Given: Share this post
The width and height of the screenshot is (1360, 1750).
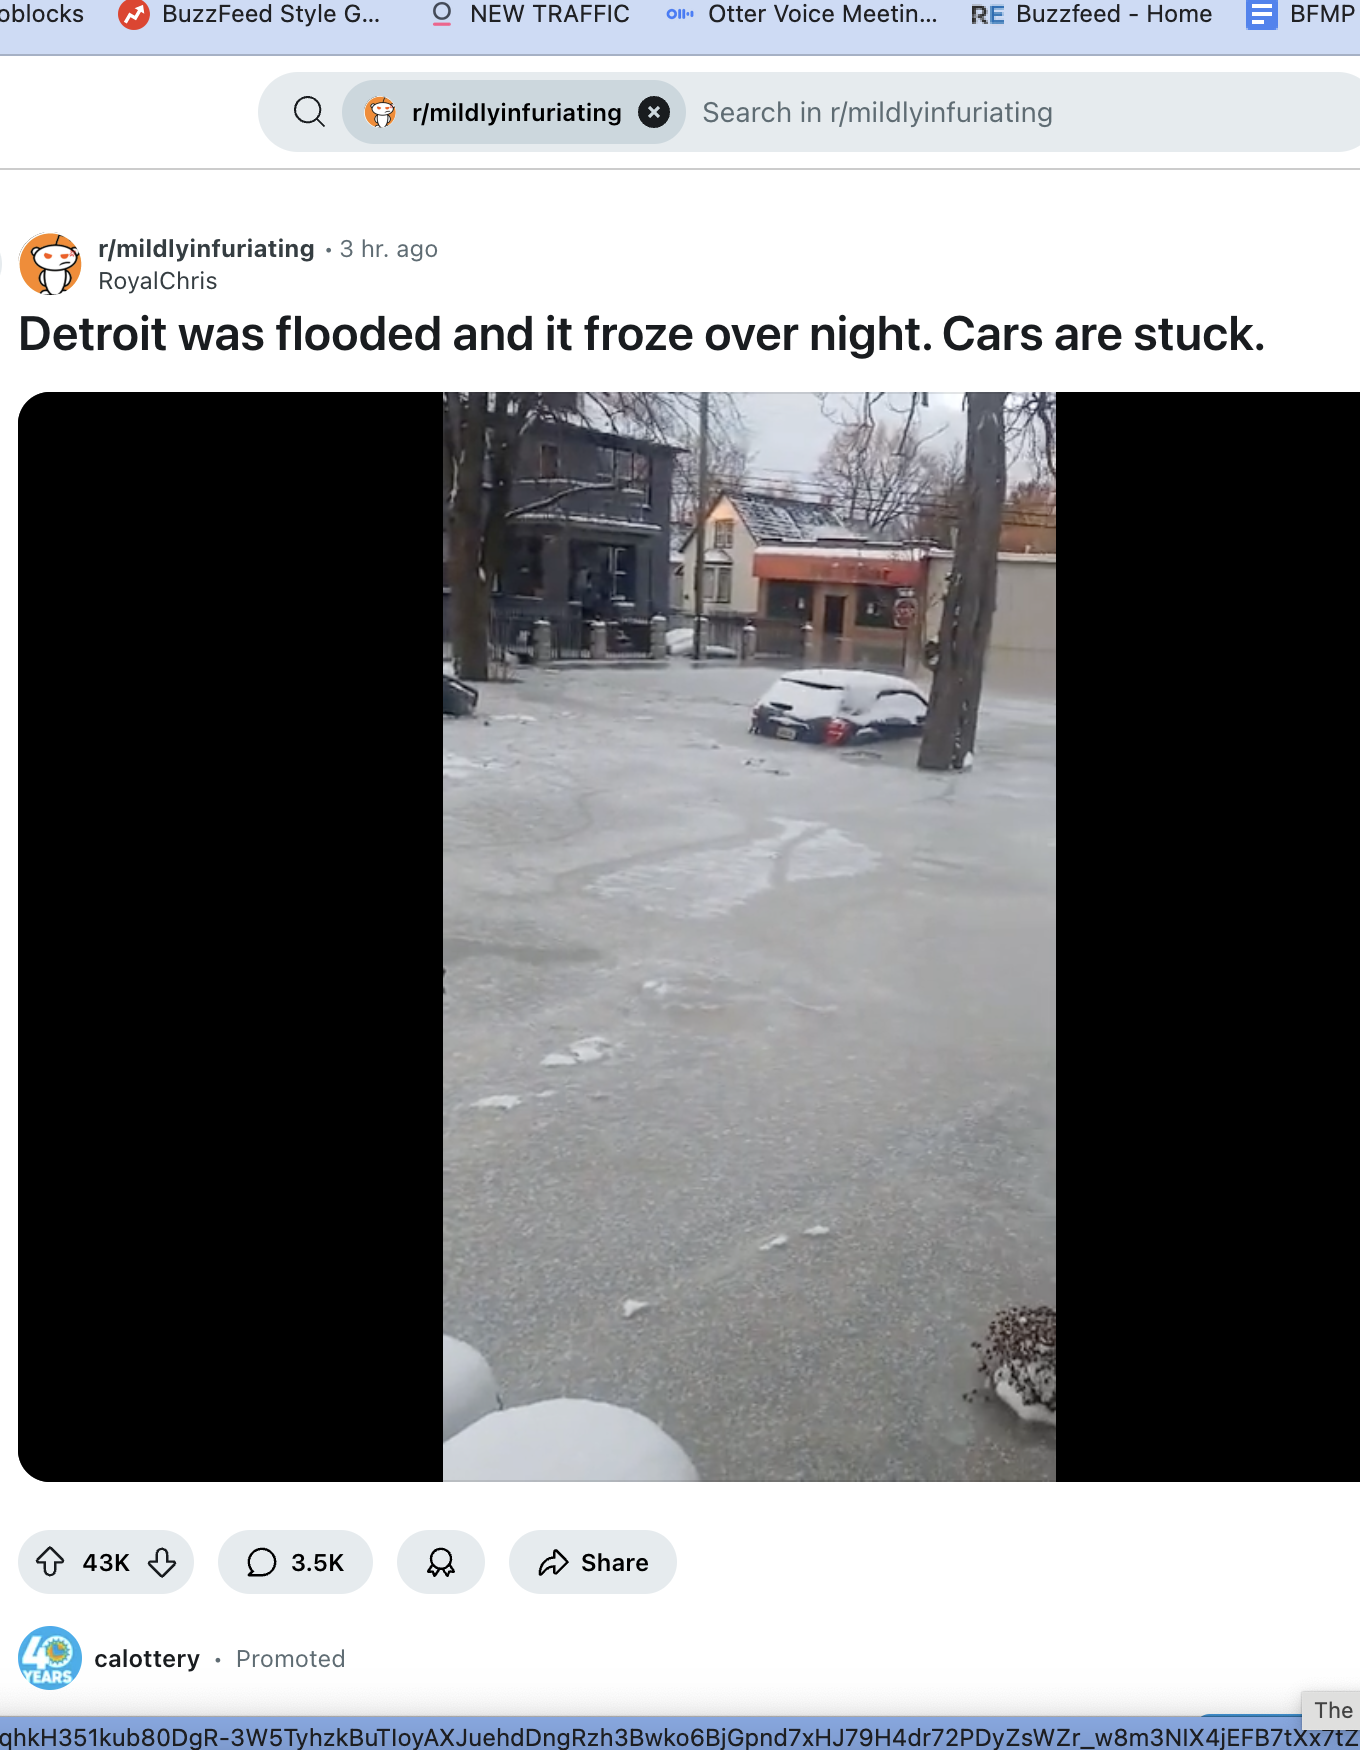Looking at the screenshot, I should (x=593, y=1562).
